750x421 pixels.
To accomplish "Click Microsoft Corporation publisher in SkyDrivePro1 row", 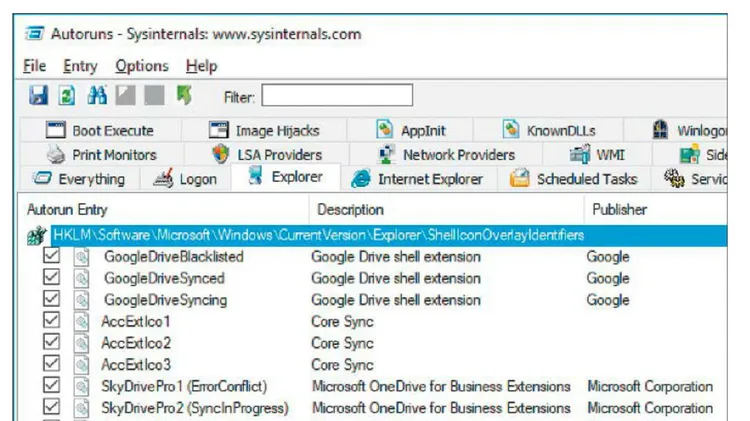I will click(x=650, y=386).
